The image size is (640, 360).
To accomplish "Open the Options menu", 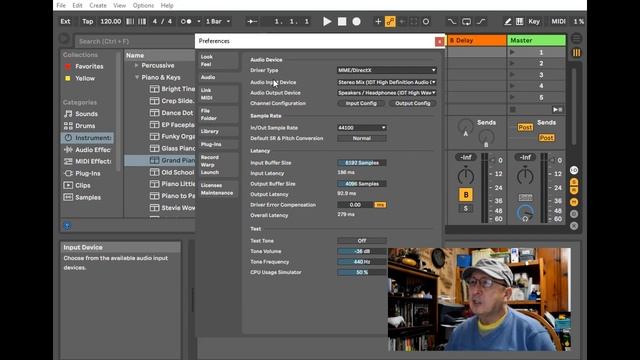I will [143, 5].
